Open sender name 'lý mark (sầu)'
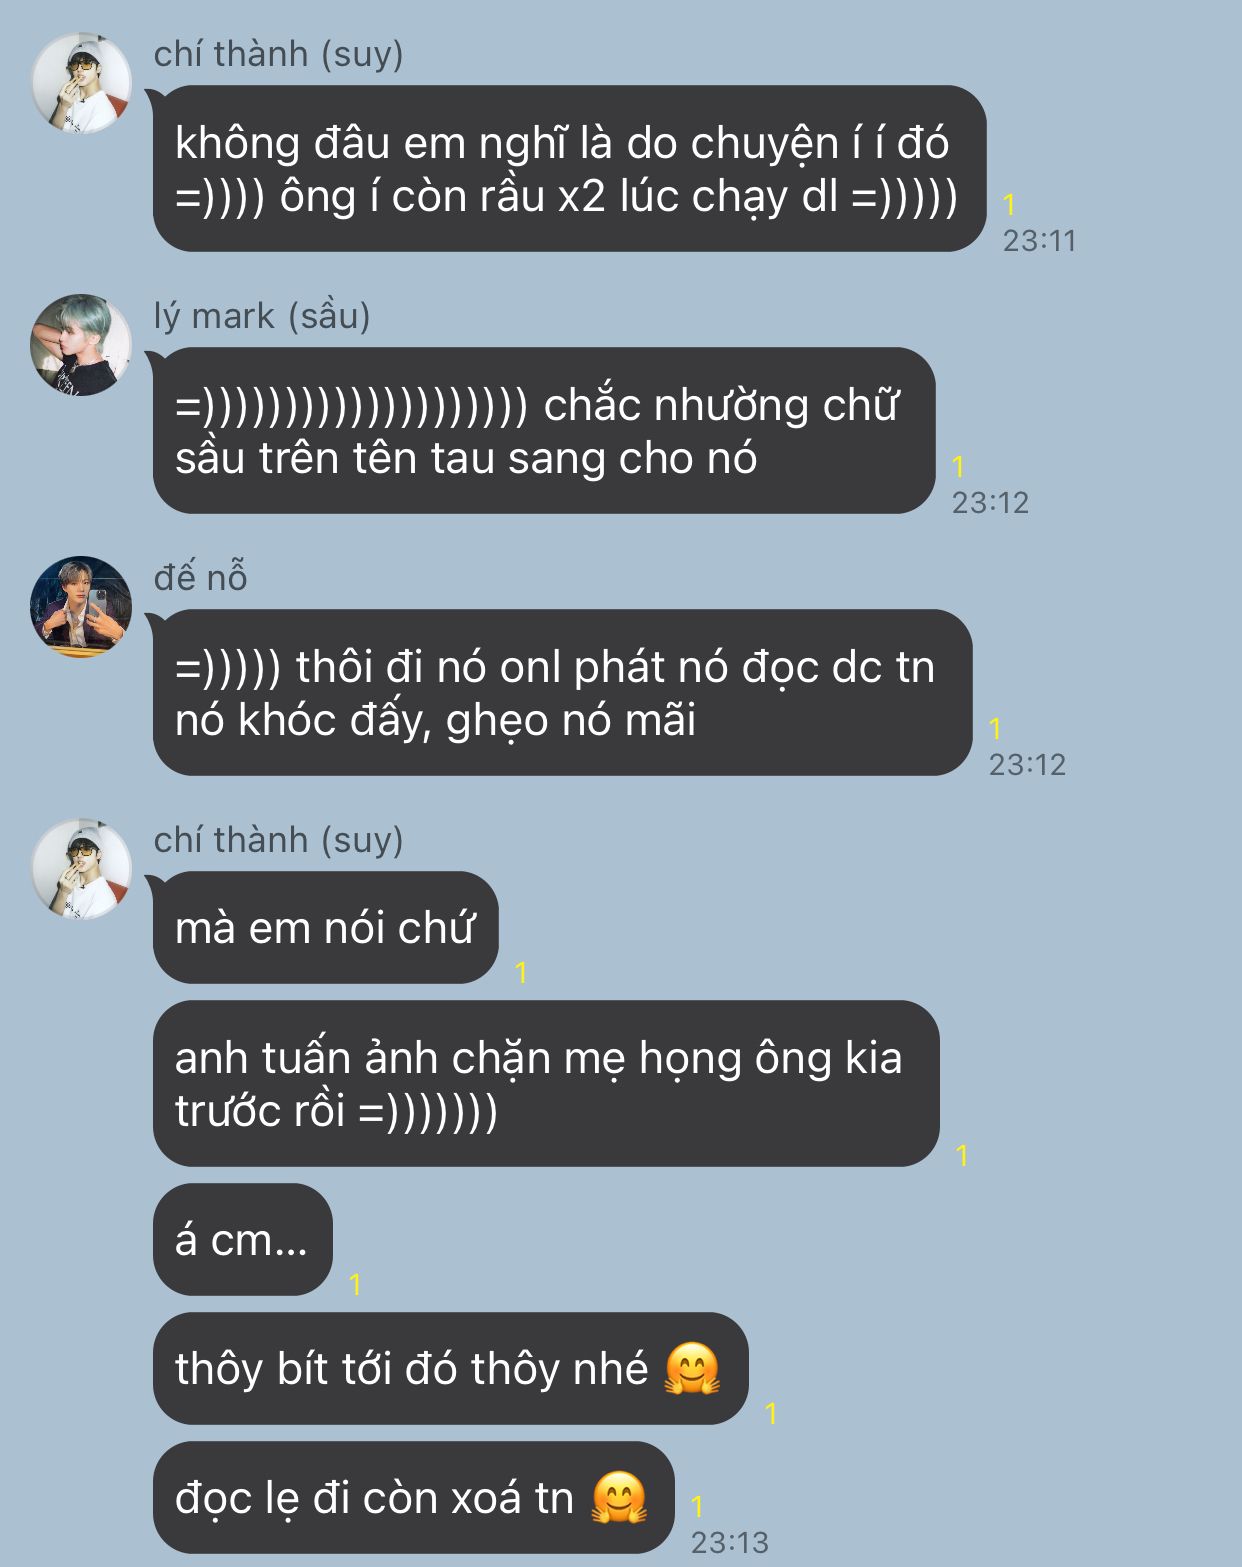 [262, 316]
